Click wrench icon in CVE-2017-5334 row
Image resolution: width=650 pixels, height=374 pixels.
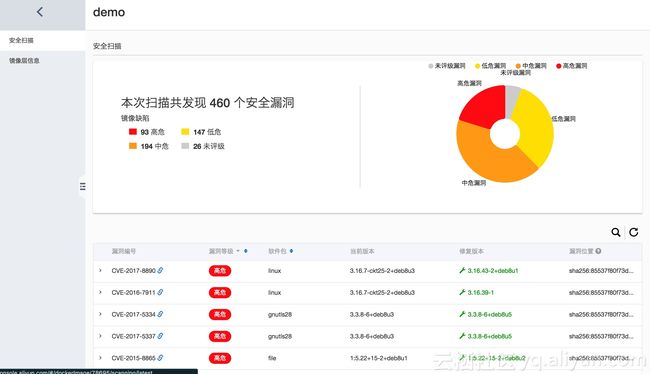pyautogui.click(x=462, y=314)
